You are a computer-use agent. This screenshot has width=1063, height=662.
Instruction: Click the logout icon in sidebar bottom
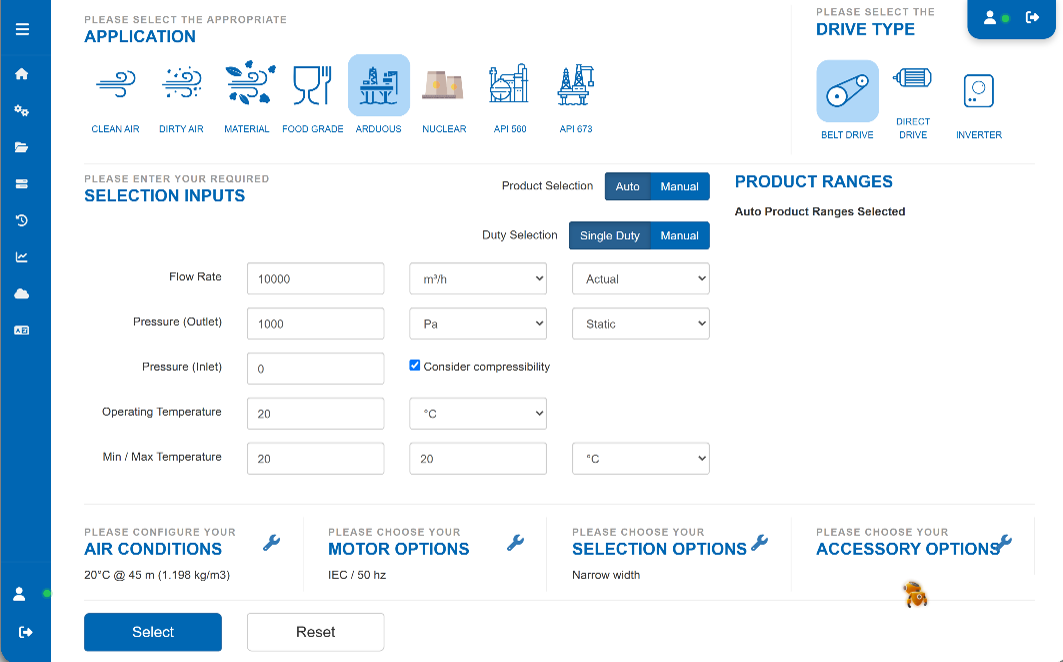tap(26, 632)
